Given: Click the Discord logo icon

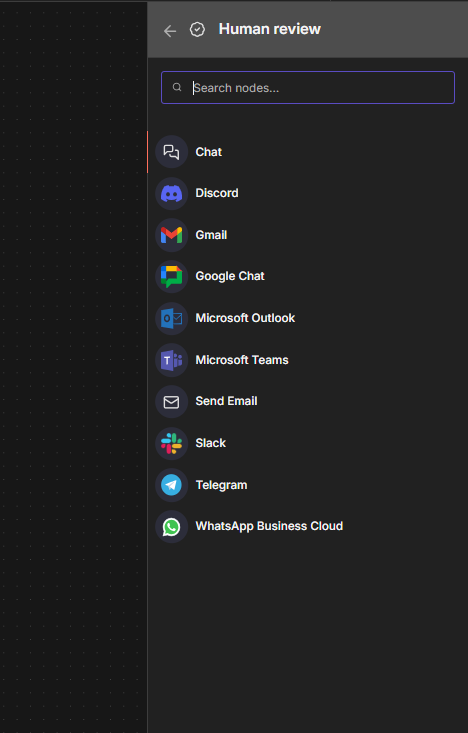Looking at the screenshot, I should 172,194.
